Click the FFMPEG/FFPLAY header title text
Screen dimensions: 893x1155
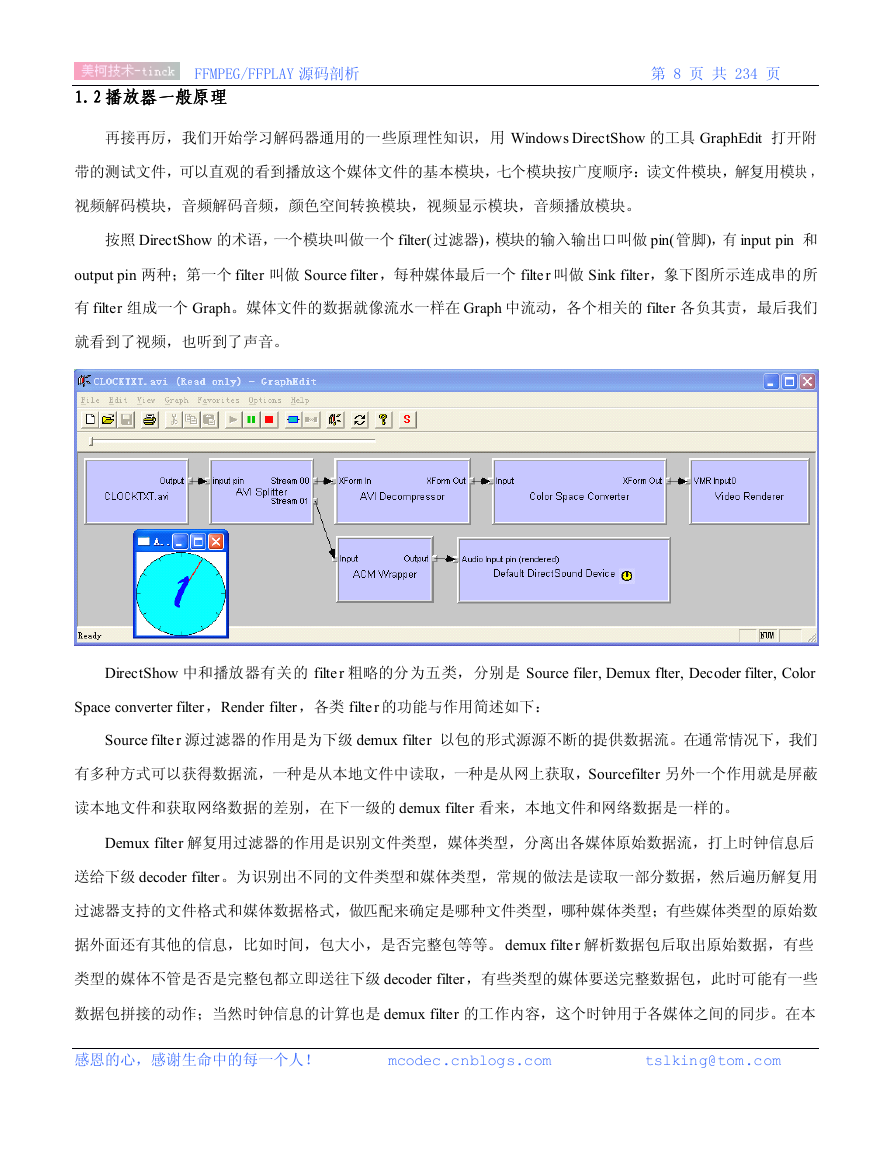click(x=276, y=74)
